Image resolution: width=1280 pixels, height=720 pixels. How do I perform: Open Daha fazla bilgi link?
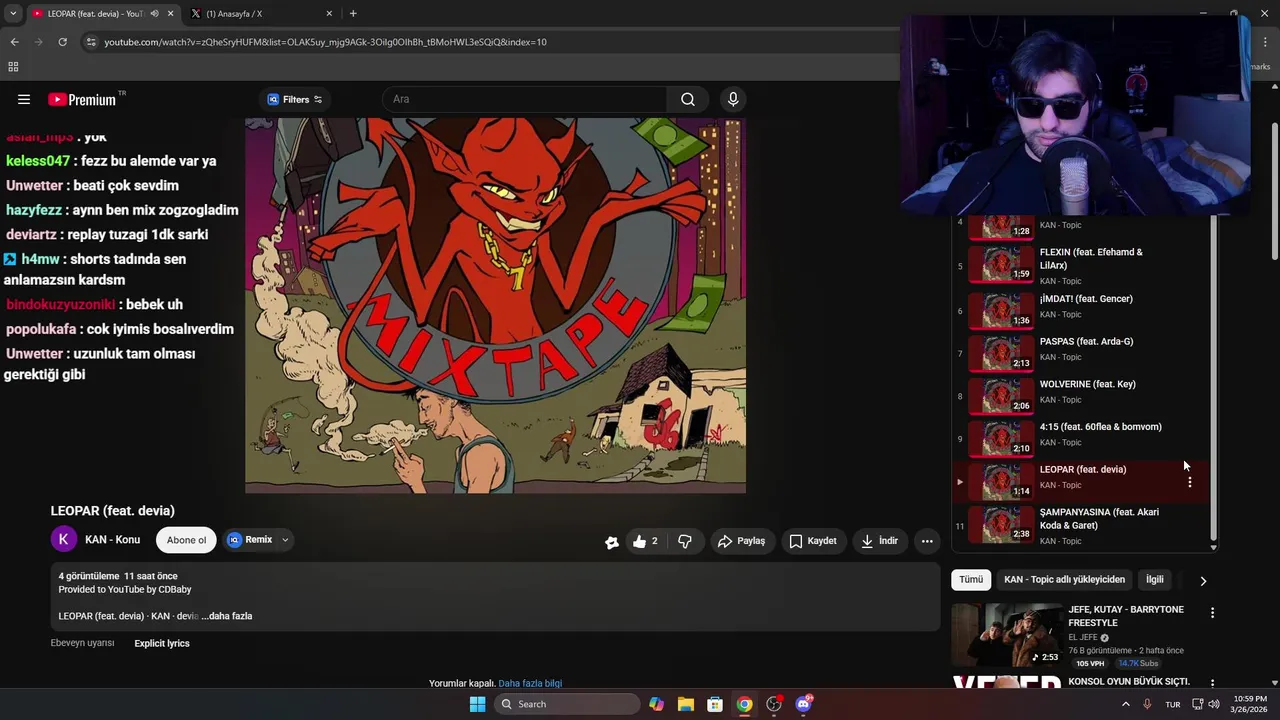(530, 684)
